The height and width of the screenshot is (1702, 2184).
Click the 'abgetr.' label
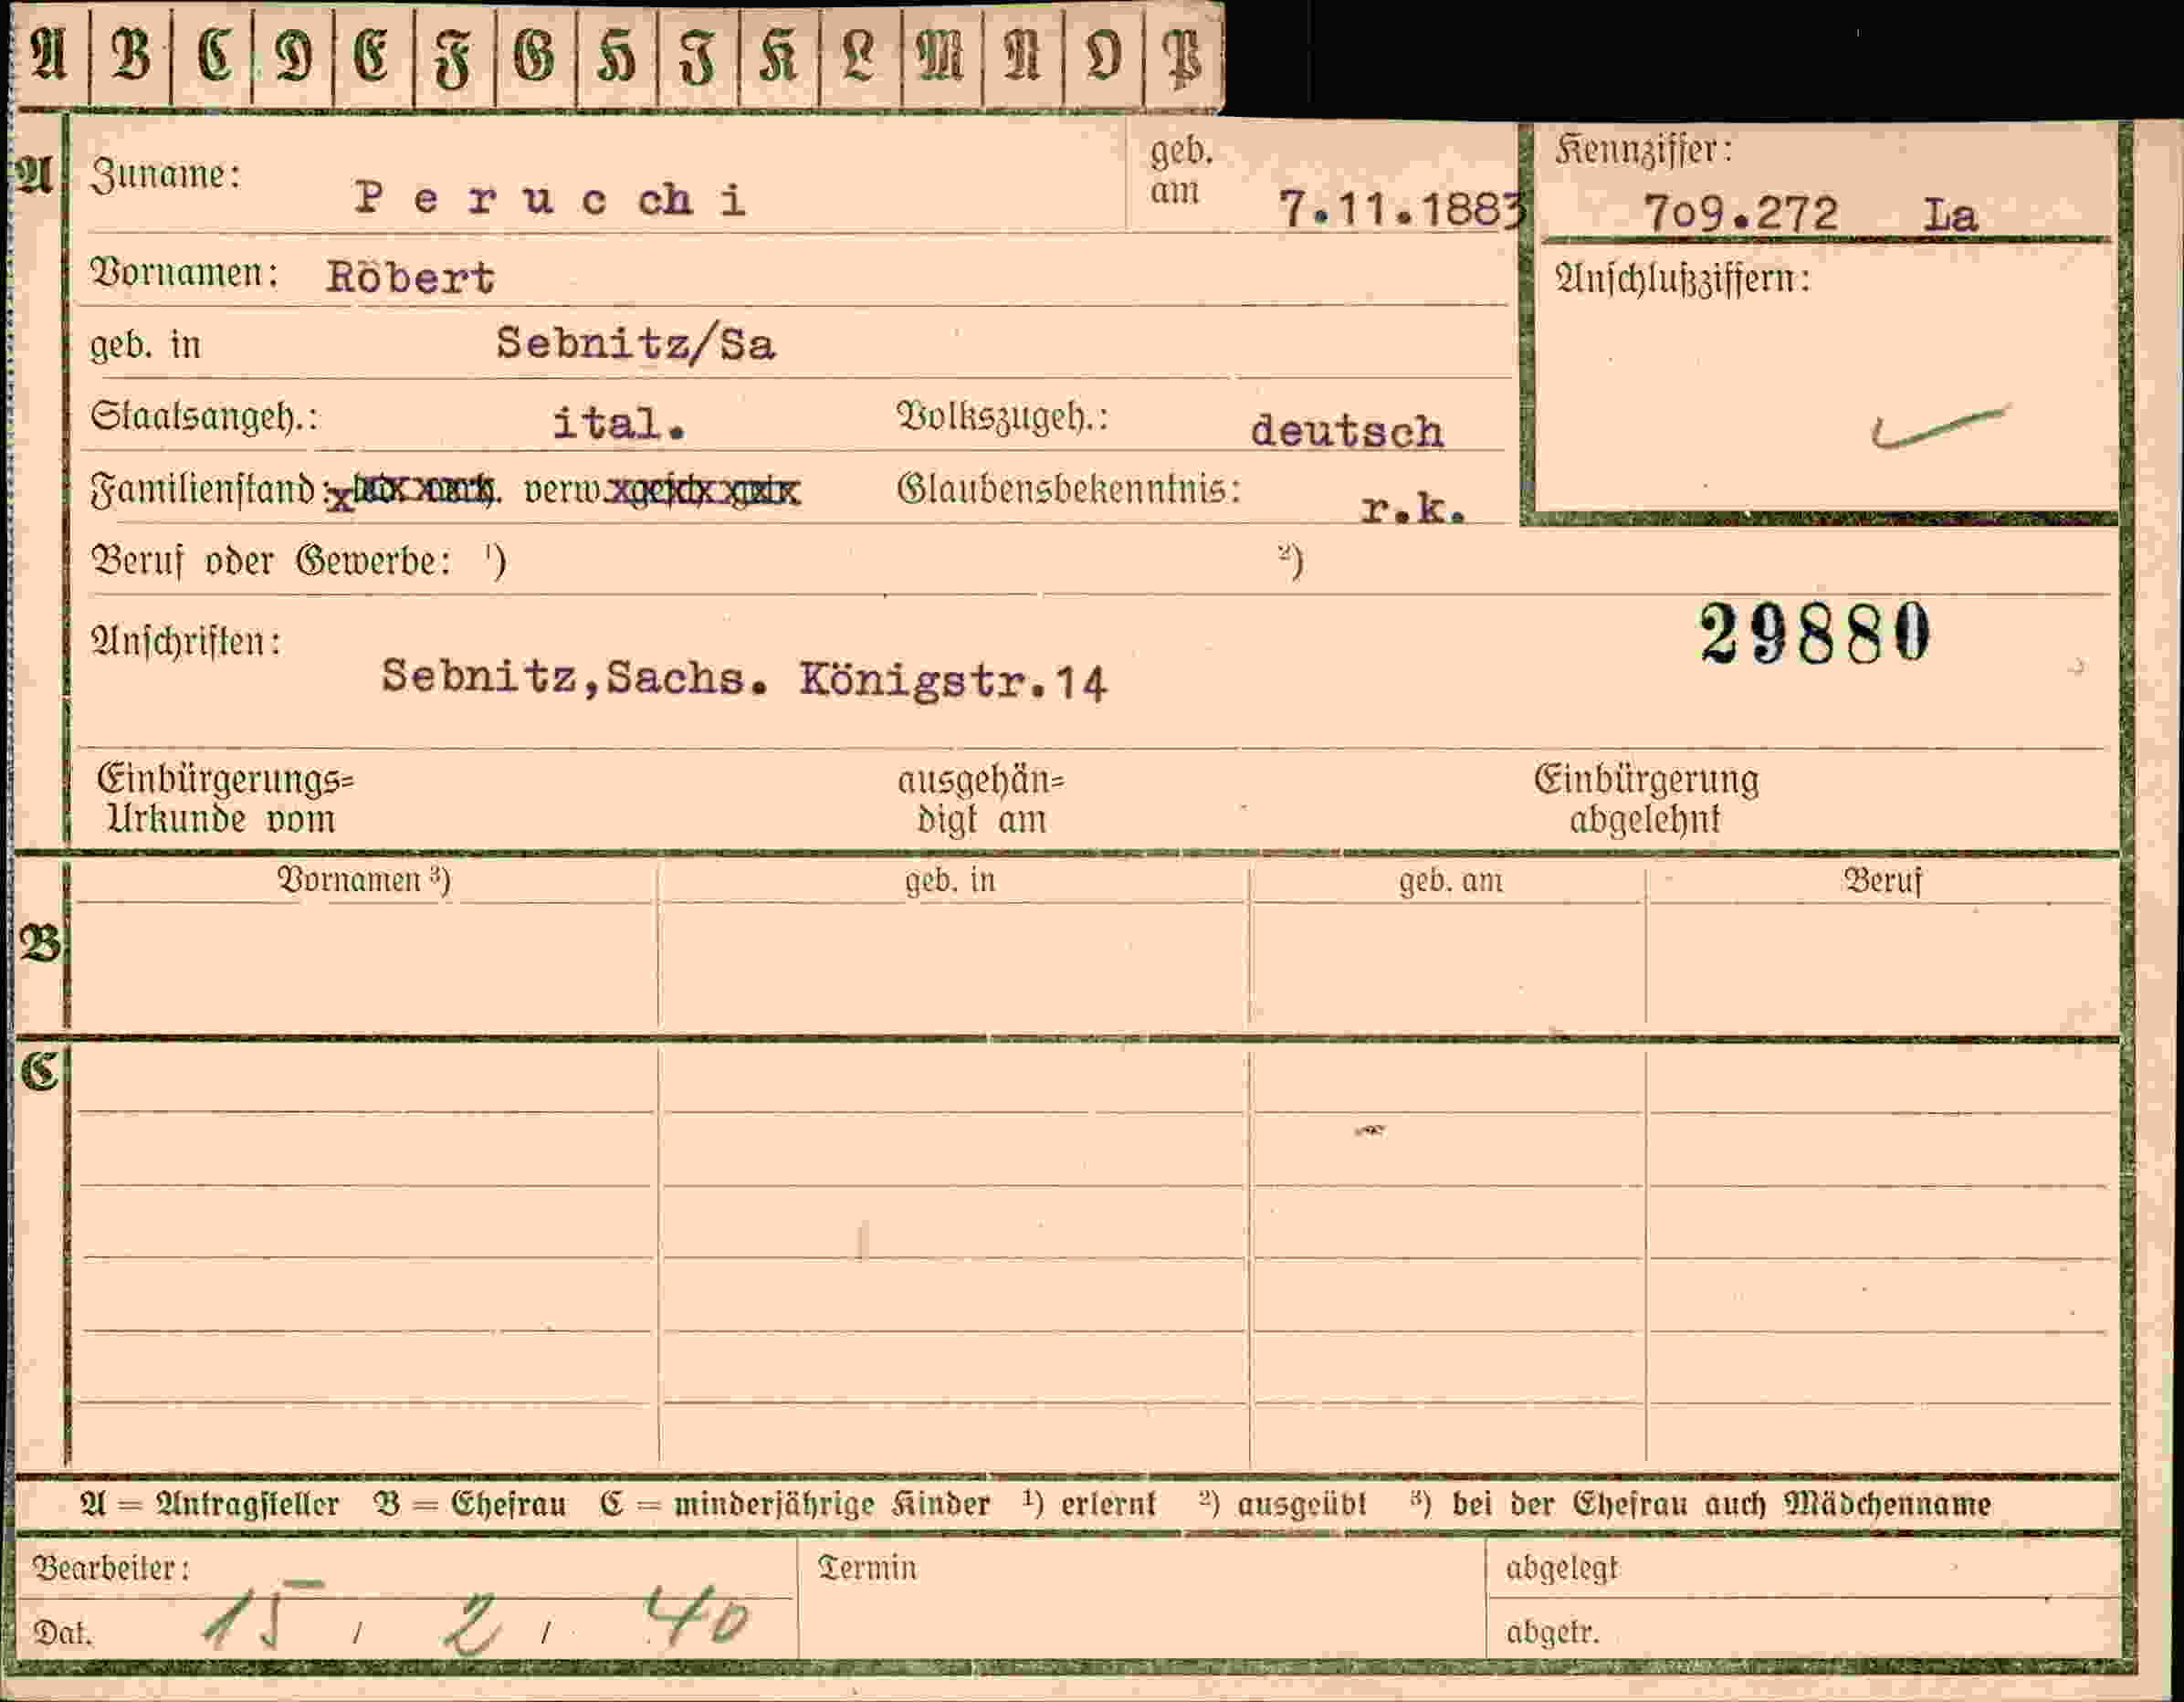[x=1552, y=1632]
